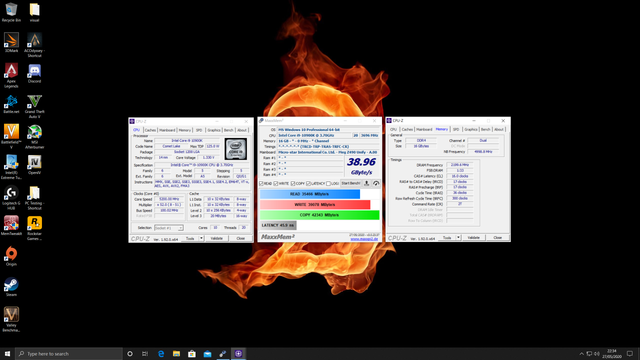The width and height of the screenshot is (640, 360).
Task: Open Microsoft Edge from taskbar
Action: click(x=161, y=353)
